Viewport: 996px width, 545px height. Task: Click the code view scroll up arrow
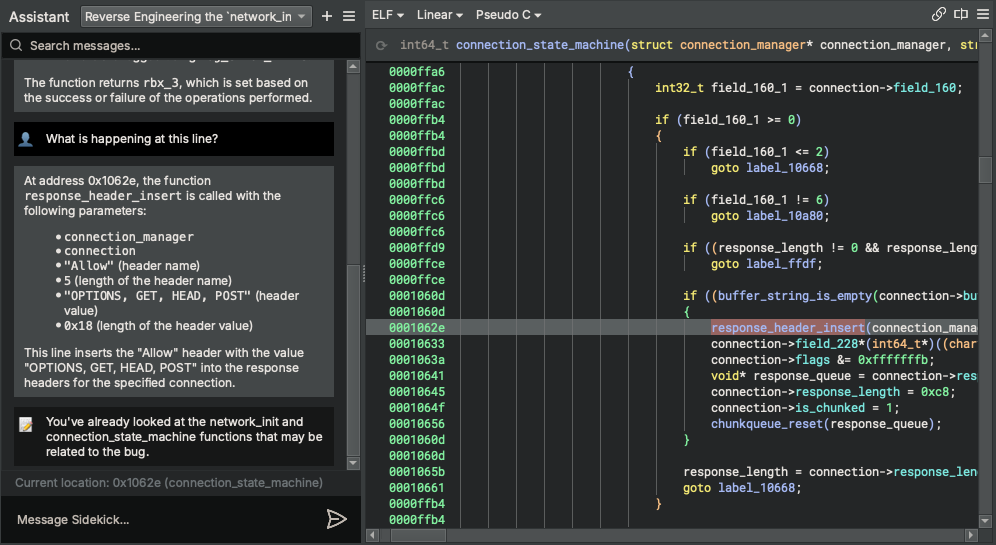[985, 37]
